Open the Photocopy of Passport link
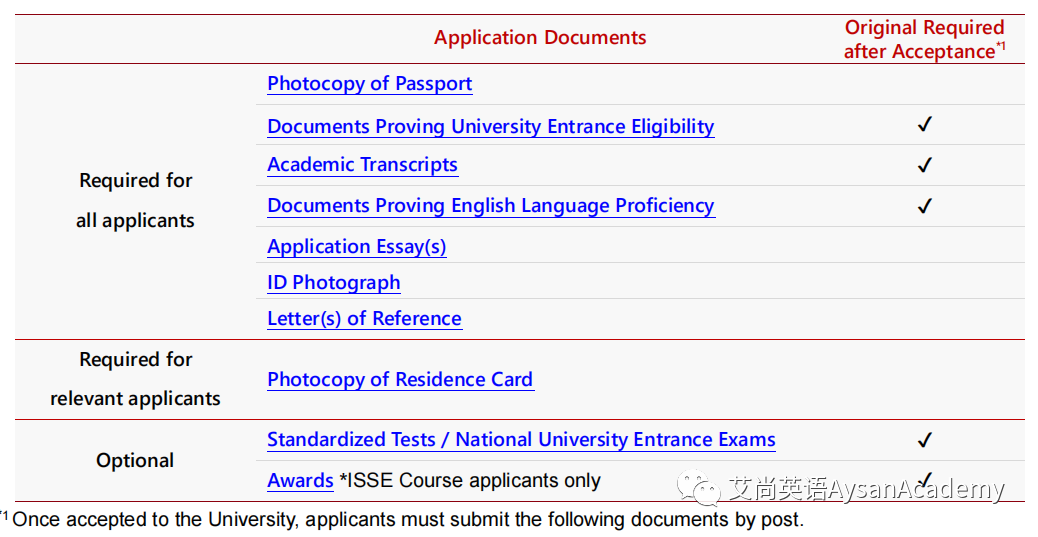The width and height of the screenshot is (1038, 537). click(x=369, y=84)
